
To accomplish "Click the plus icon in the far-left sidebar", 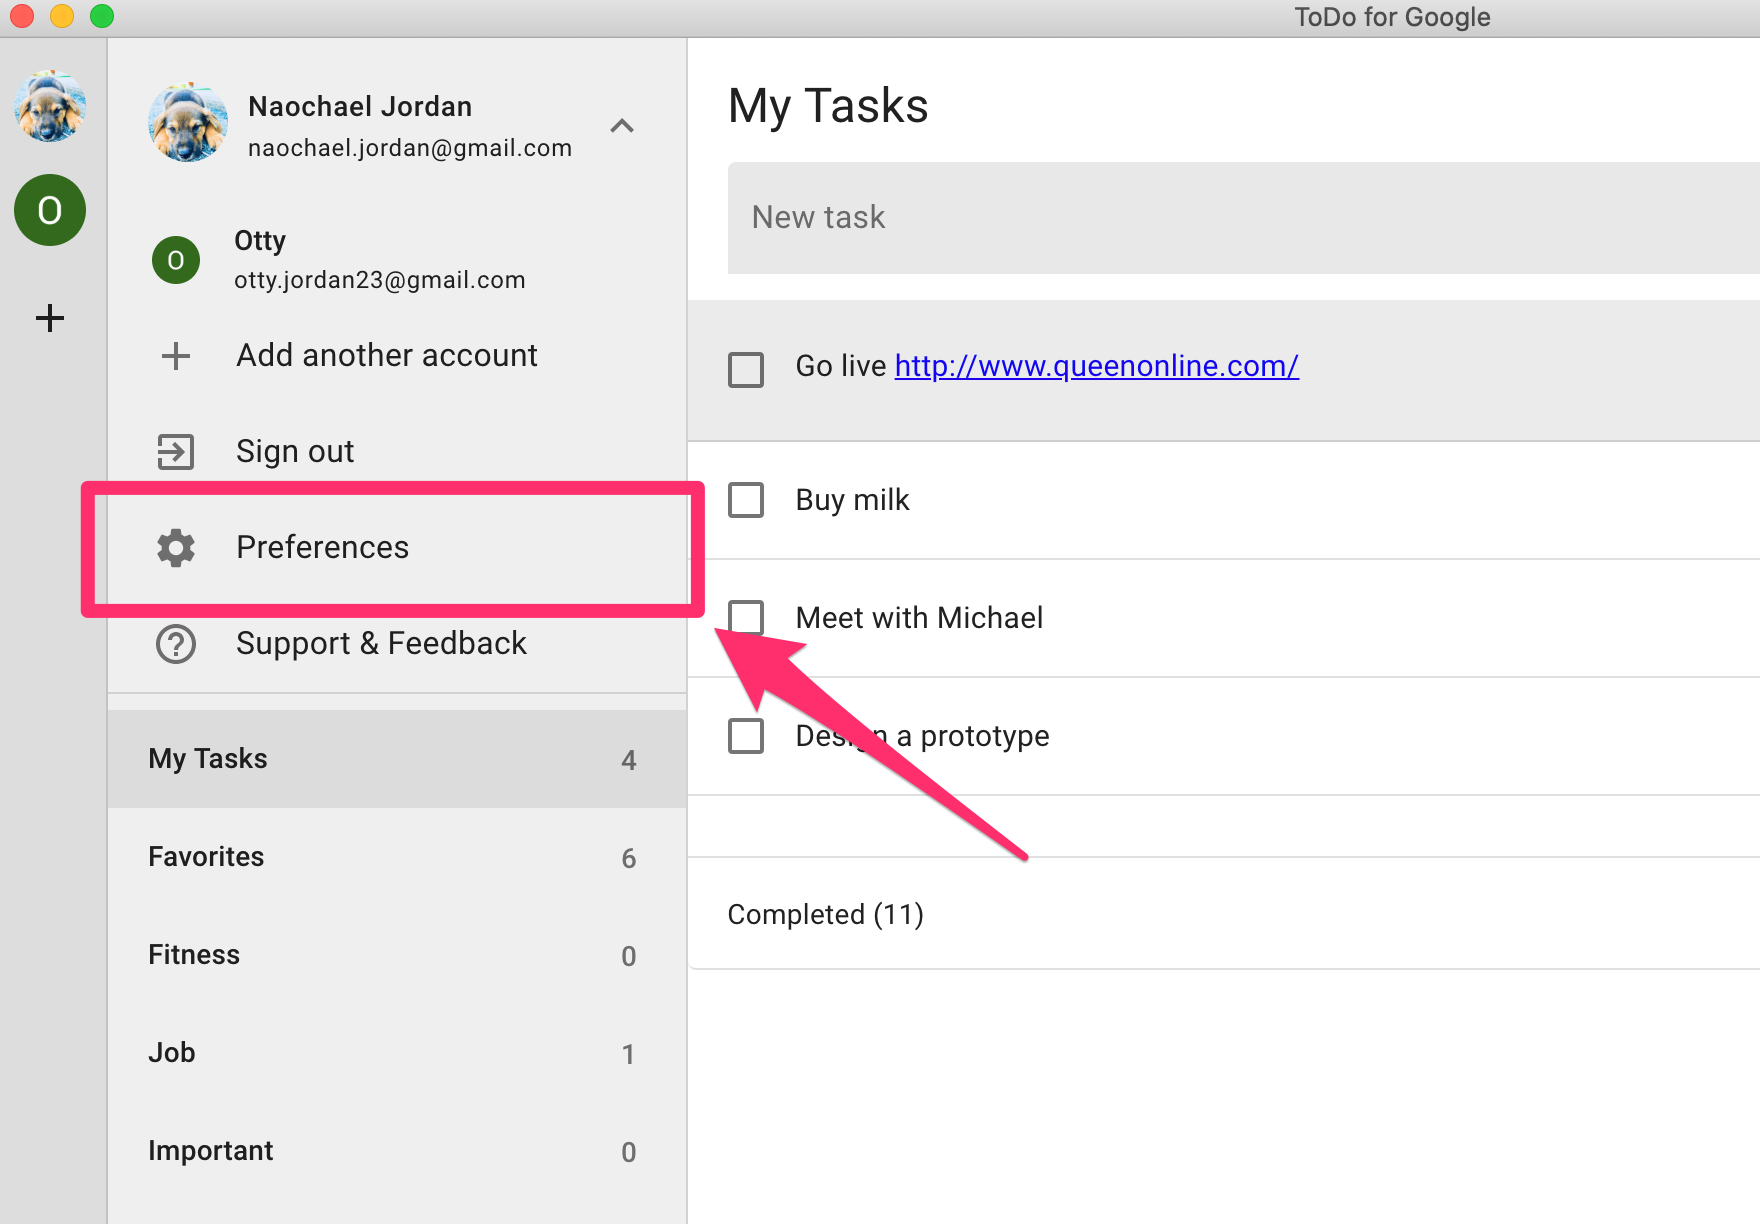I will [49, 318].
